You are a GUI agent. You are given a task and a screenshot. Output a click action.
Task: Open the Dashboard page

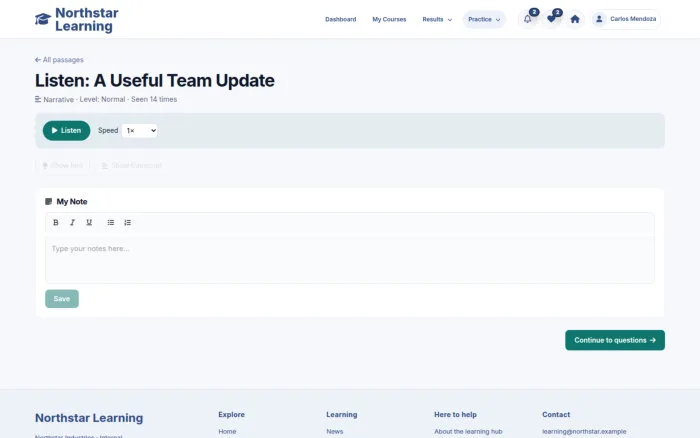[341, 19]
